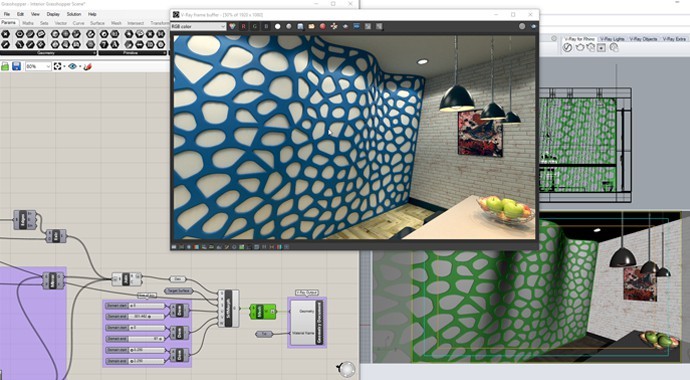690x380 pixels.
Task: Click the red render sphere icon in frame buffer
Action: click(323, 26)
